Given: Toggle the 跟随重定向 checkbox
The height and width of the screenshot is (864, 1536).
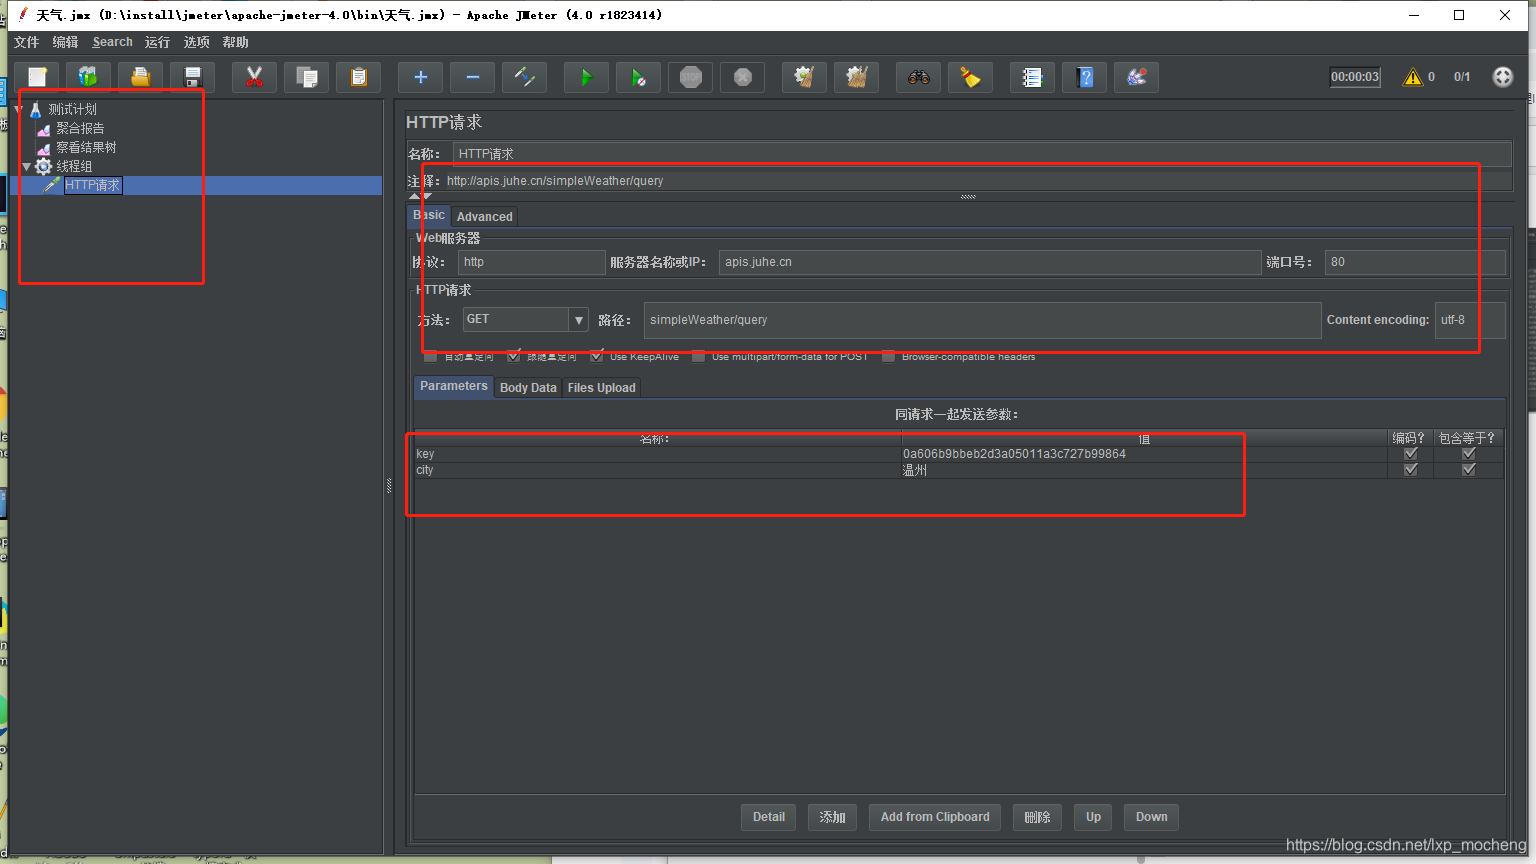Looking at the screenshot, I should [514, 356].
